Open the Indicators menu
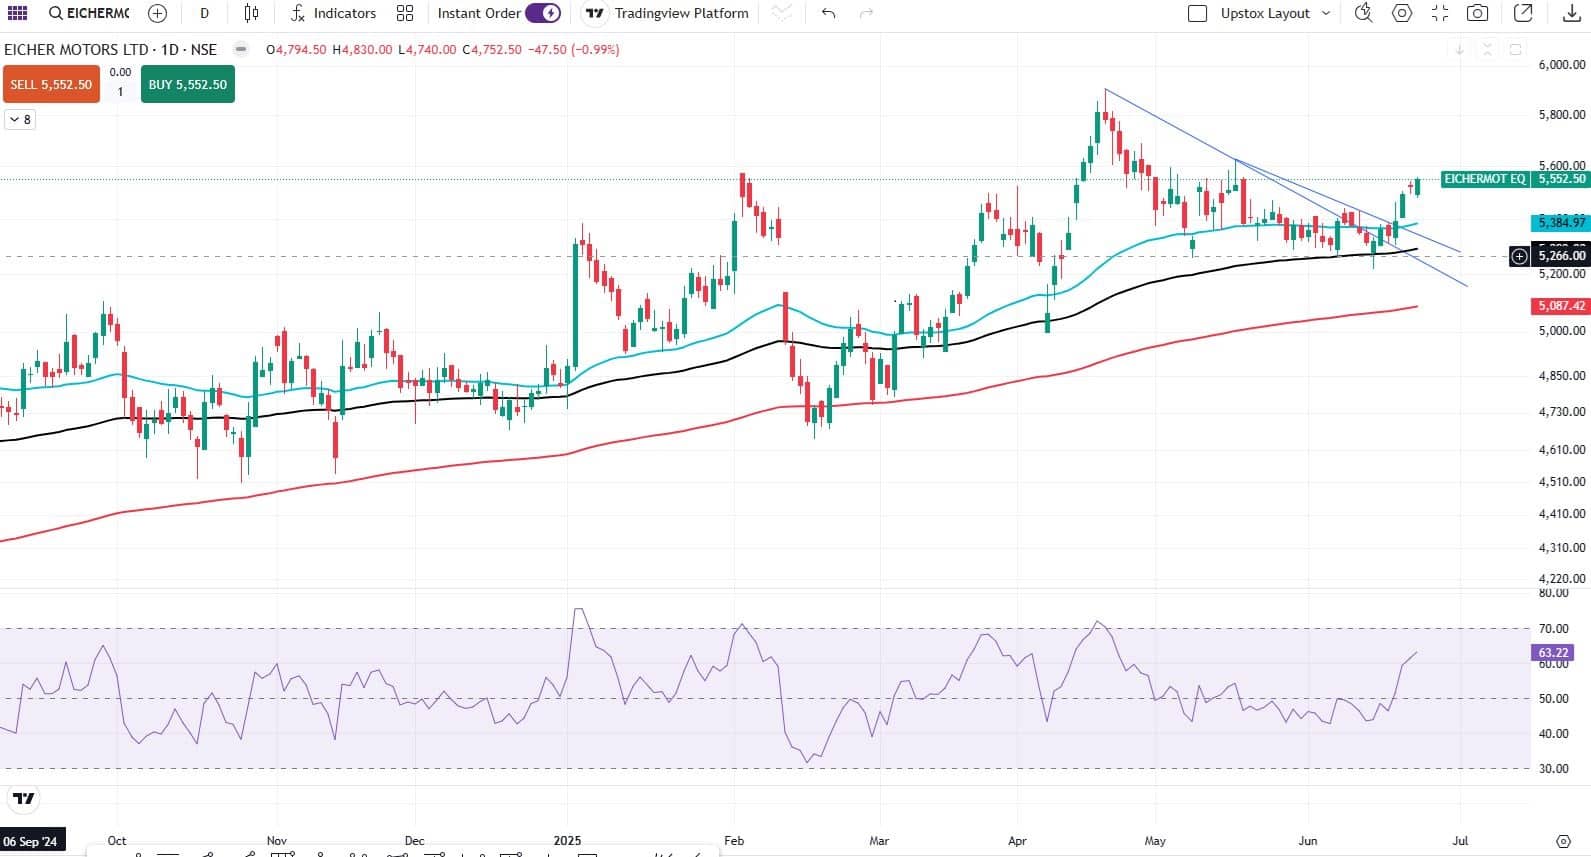Image resolution: width=1591 pixels, height=857 pixels. [333, 13]
